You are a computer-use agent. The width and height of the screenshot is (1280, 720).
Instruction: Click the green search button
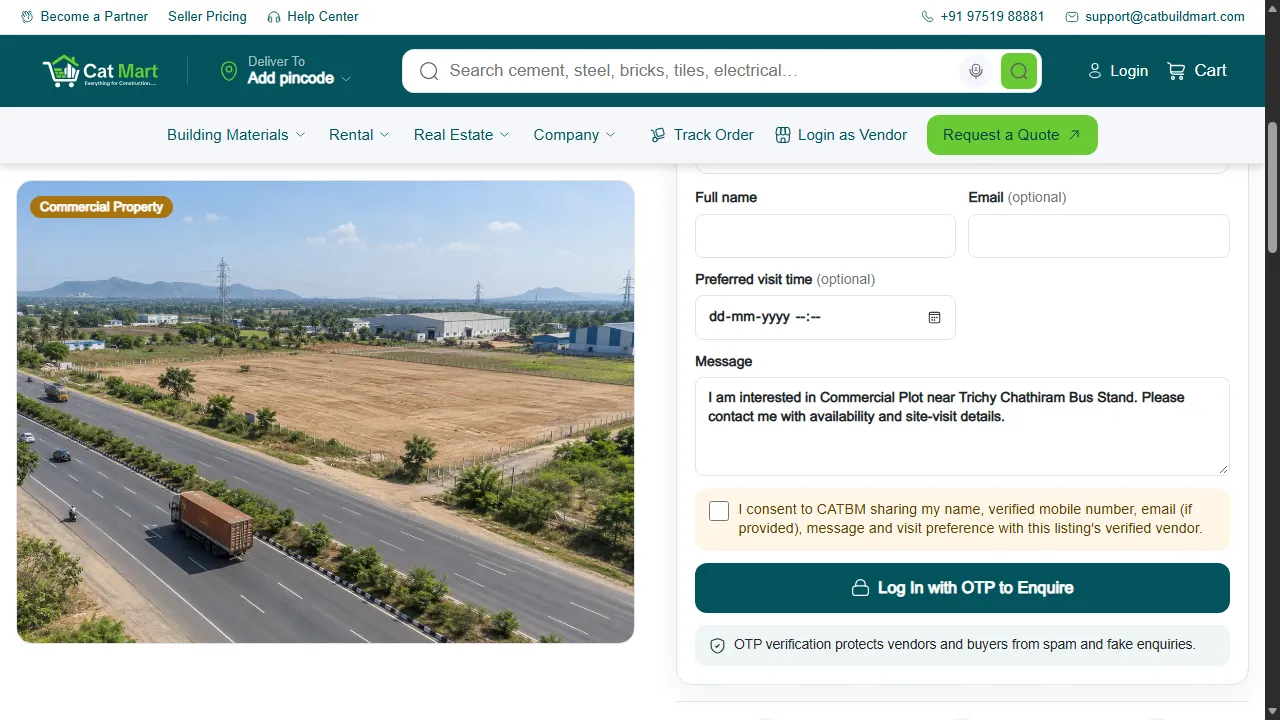tap(1019, 71)
